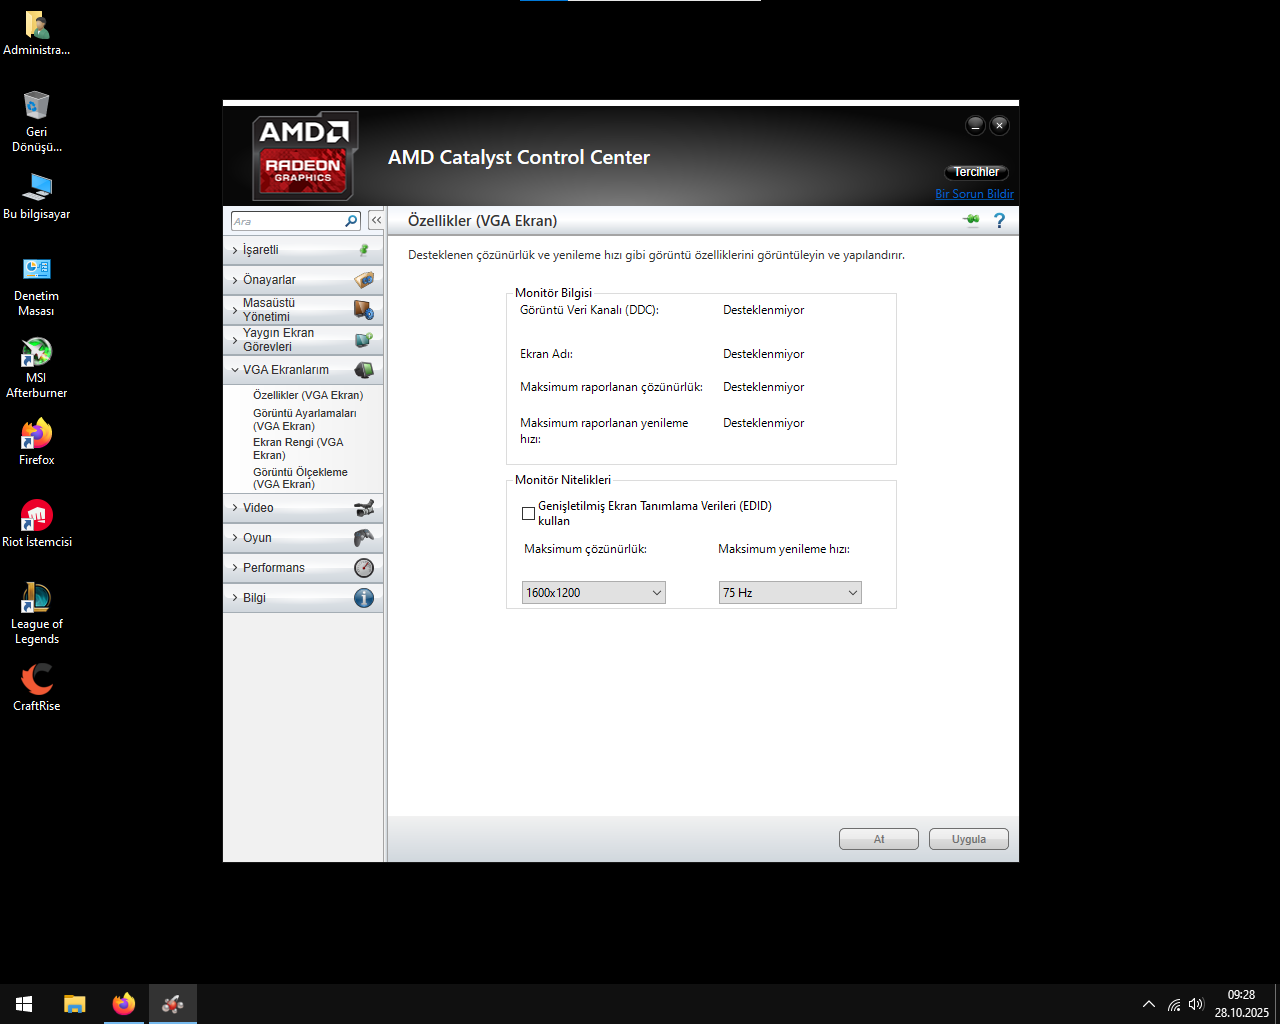Click the search magnifier icon in sidebar
This screenshot has width=1280, height=1024.
(x=351, y=221)
